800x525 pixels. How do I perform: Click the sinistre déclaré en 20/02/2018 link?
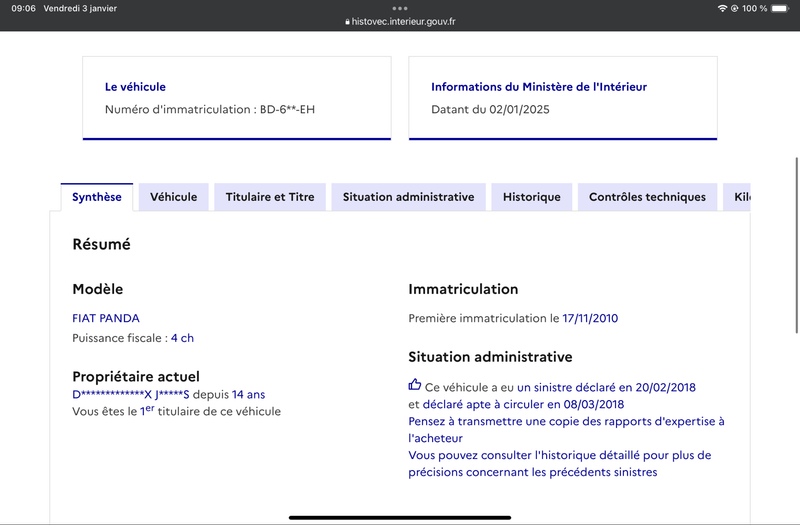(606, 387)
